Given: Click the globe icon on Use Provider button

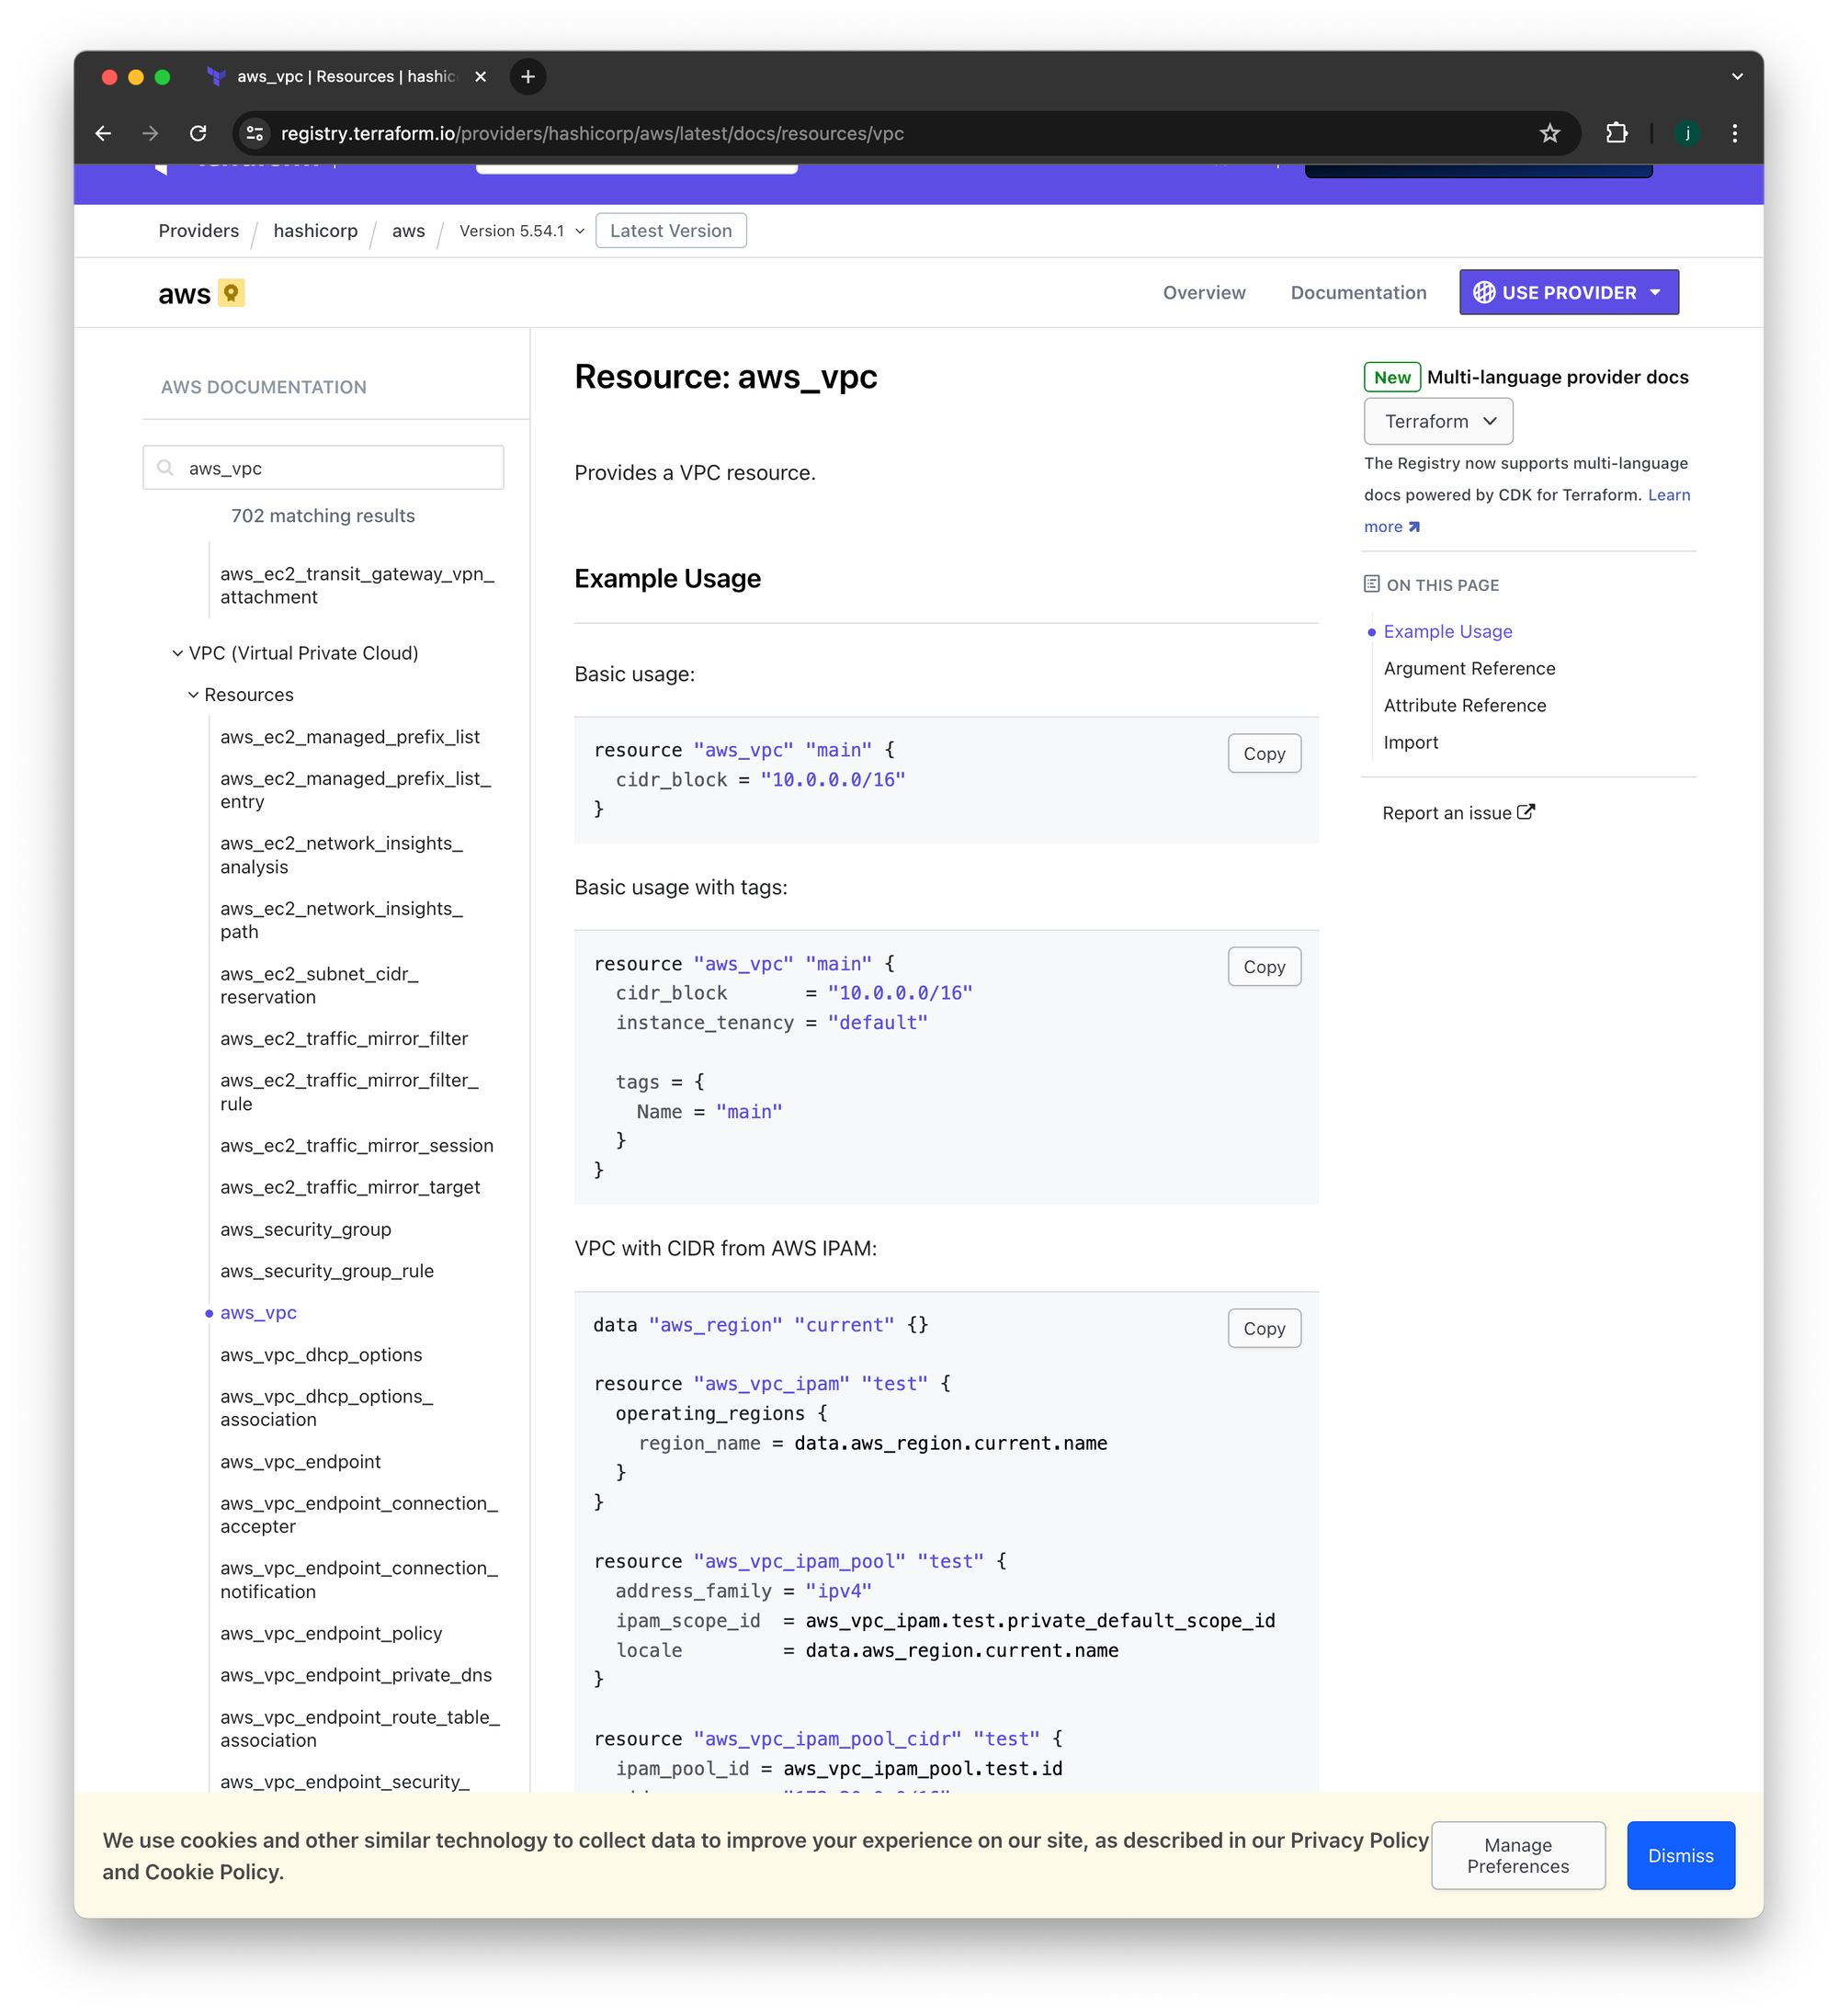Looking at the screenshot, I should pos(1484,292).
